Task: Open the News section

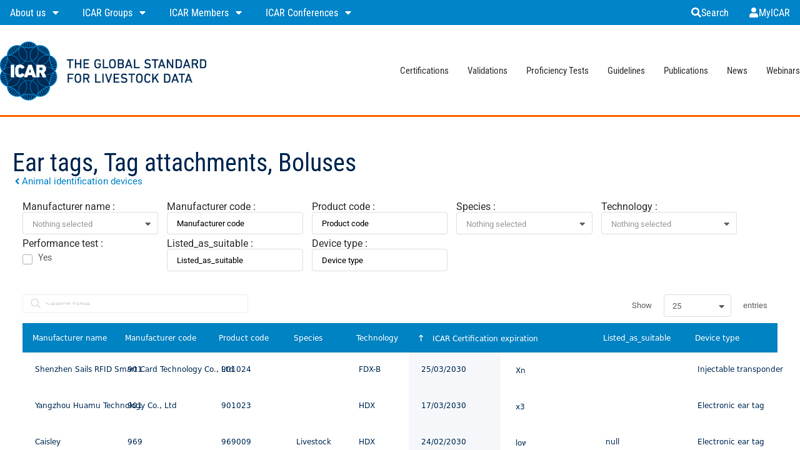Action: (737, 70)
